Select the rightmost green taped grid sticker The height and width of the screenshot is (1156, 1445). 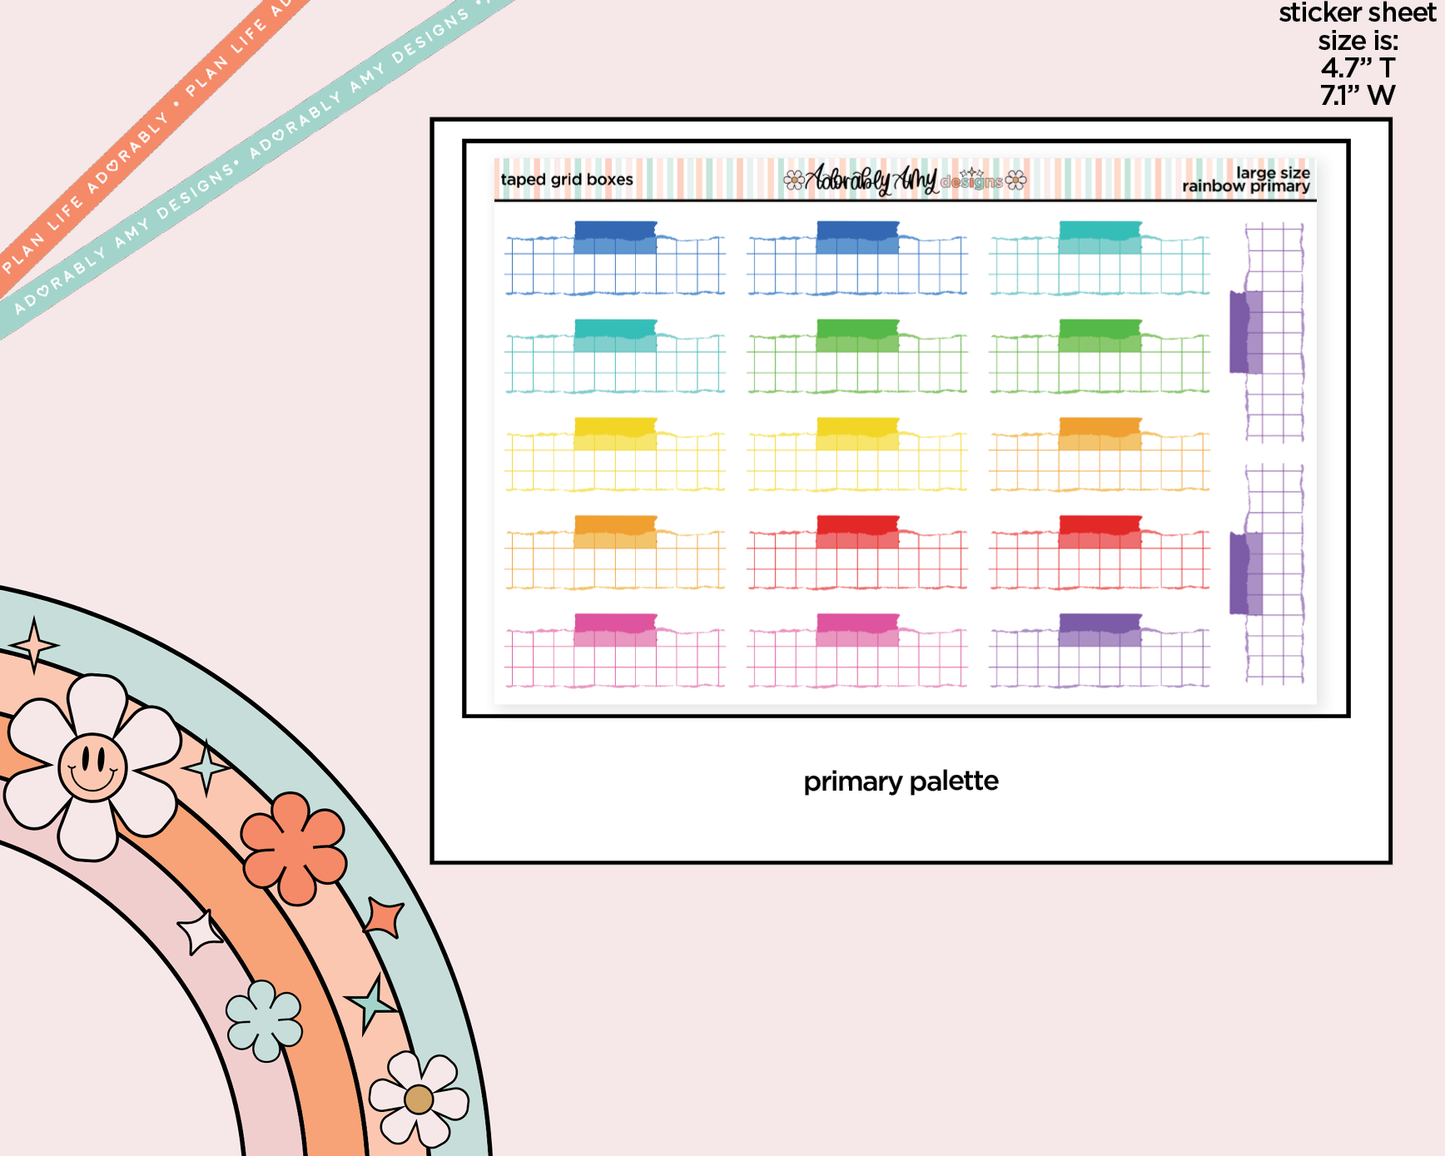pos(1100,356)
